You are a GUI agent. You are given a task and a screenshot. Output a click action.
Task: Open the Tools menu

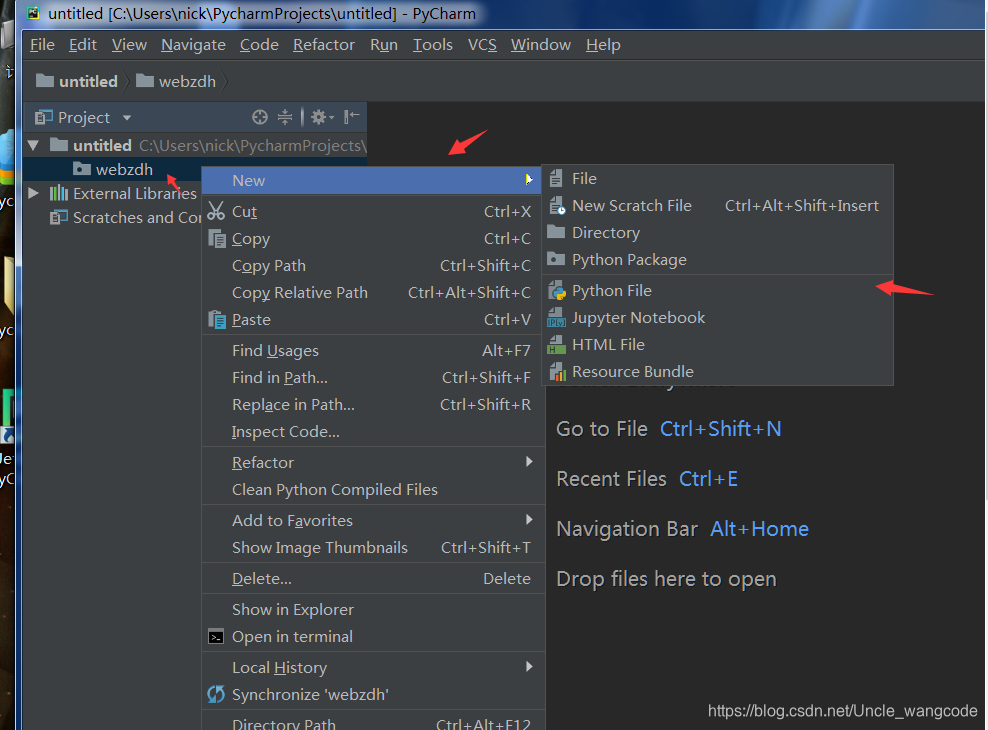[432, 45]
